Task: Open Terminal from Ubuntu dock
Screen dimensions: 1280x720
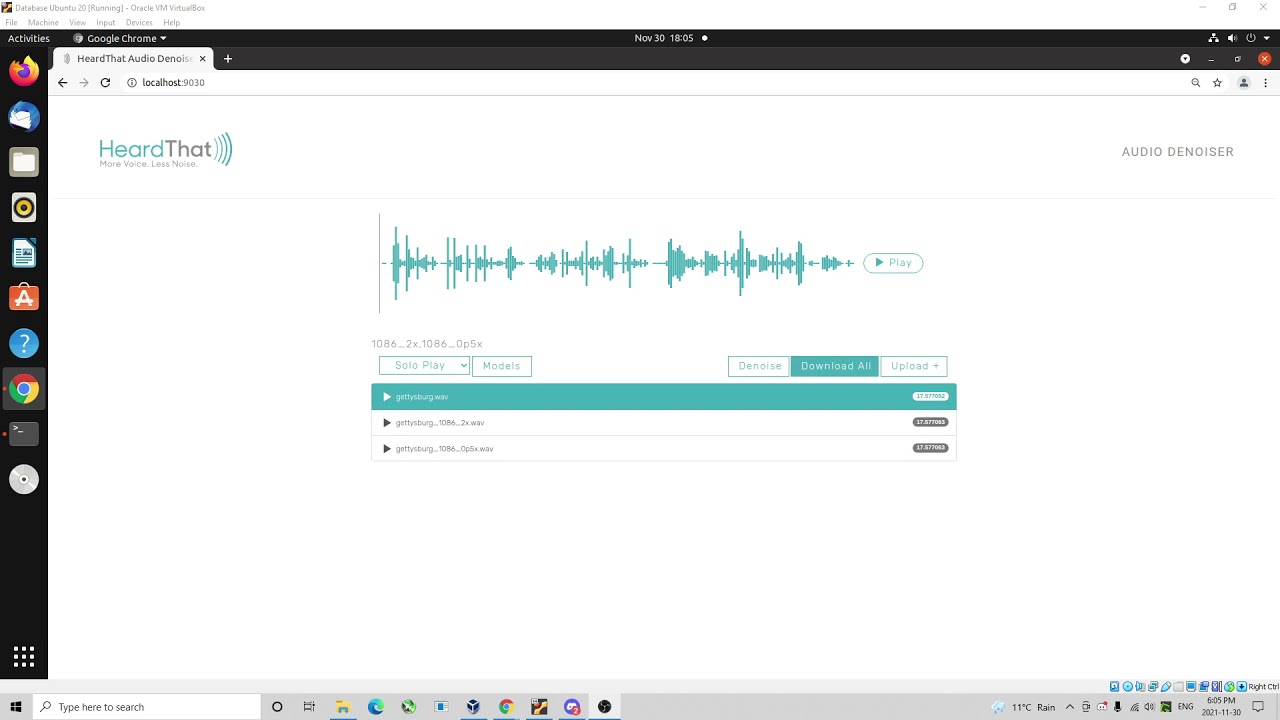Action: (24, 433)
